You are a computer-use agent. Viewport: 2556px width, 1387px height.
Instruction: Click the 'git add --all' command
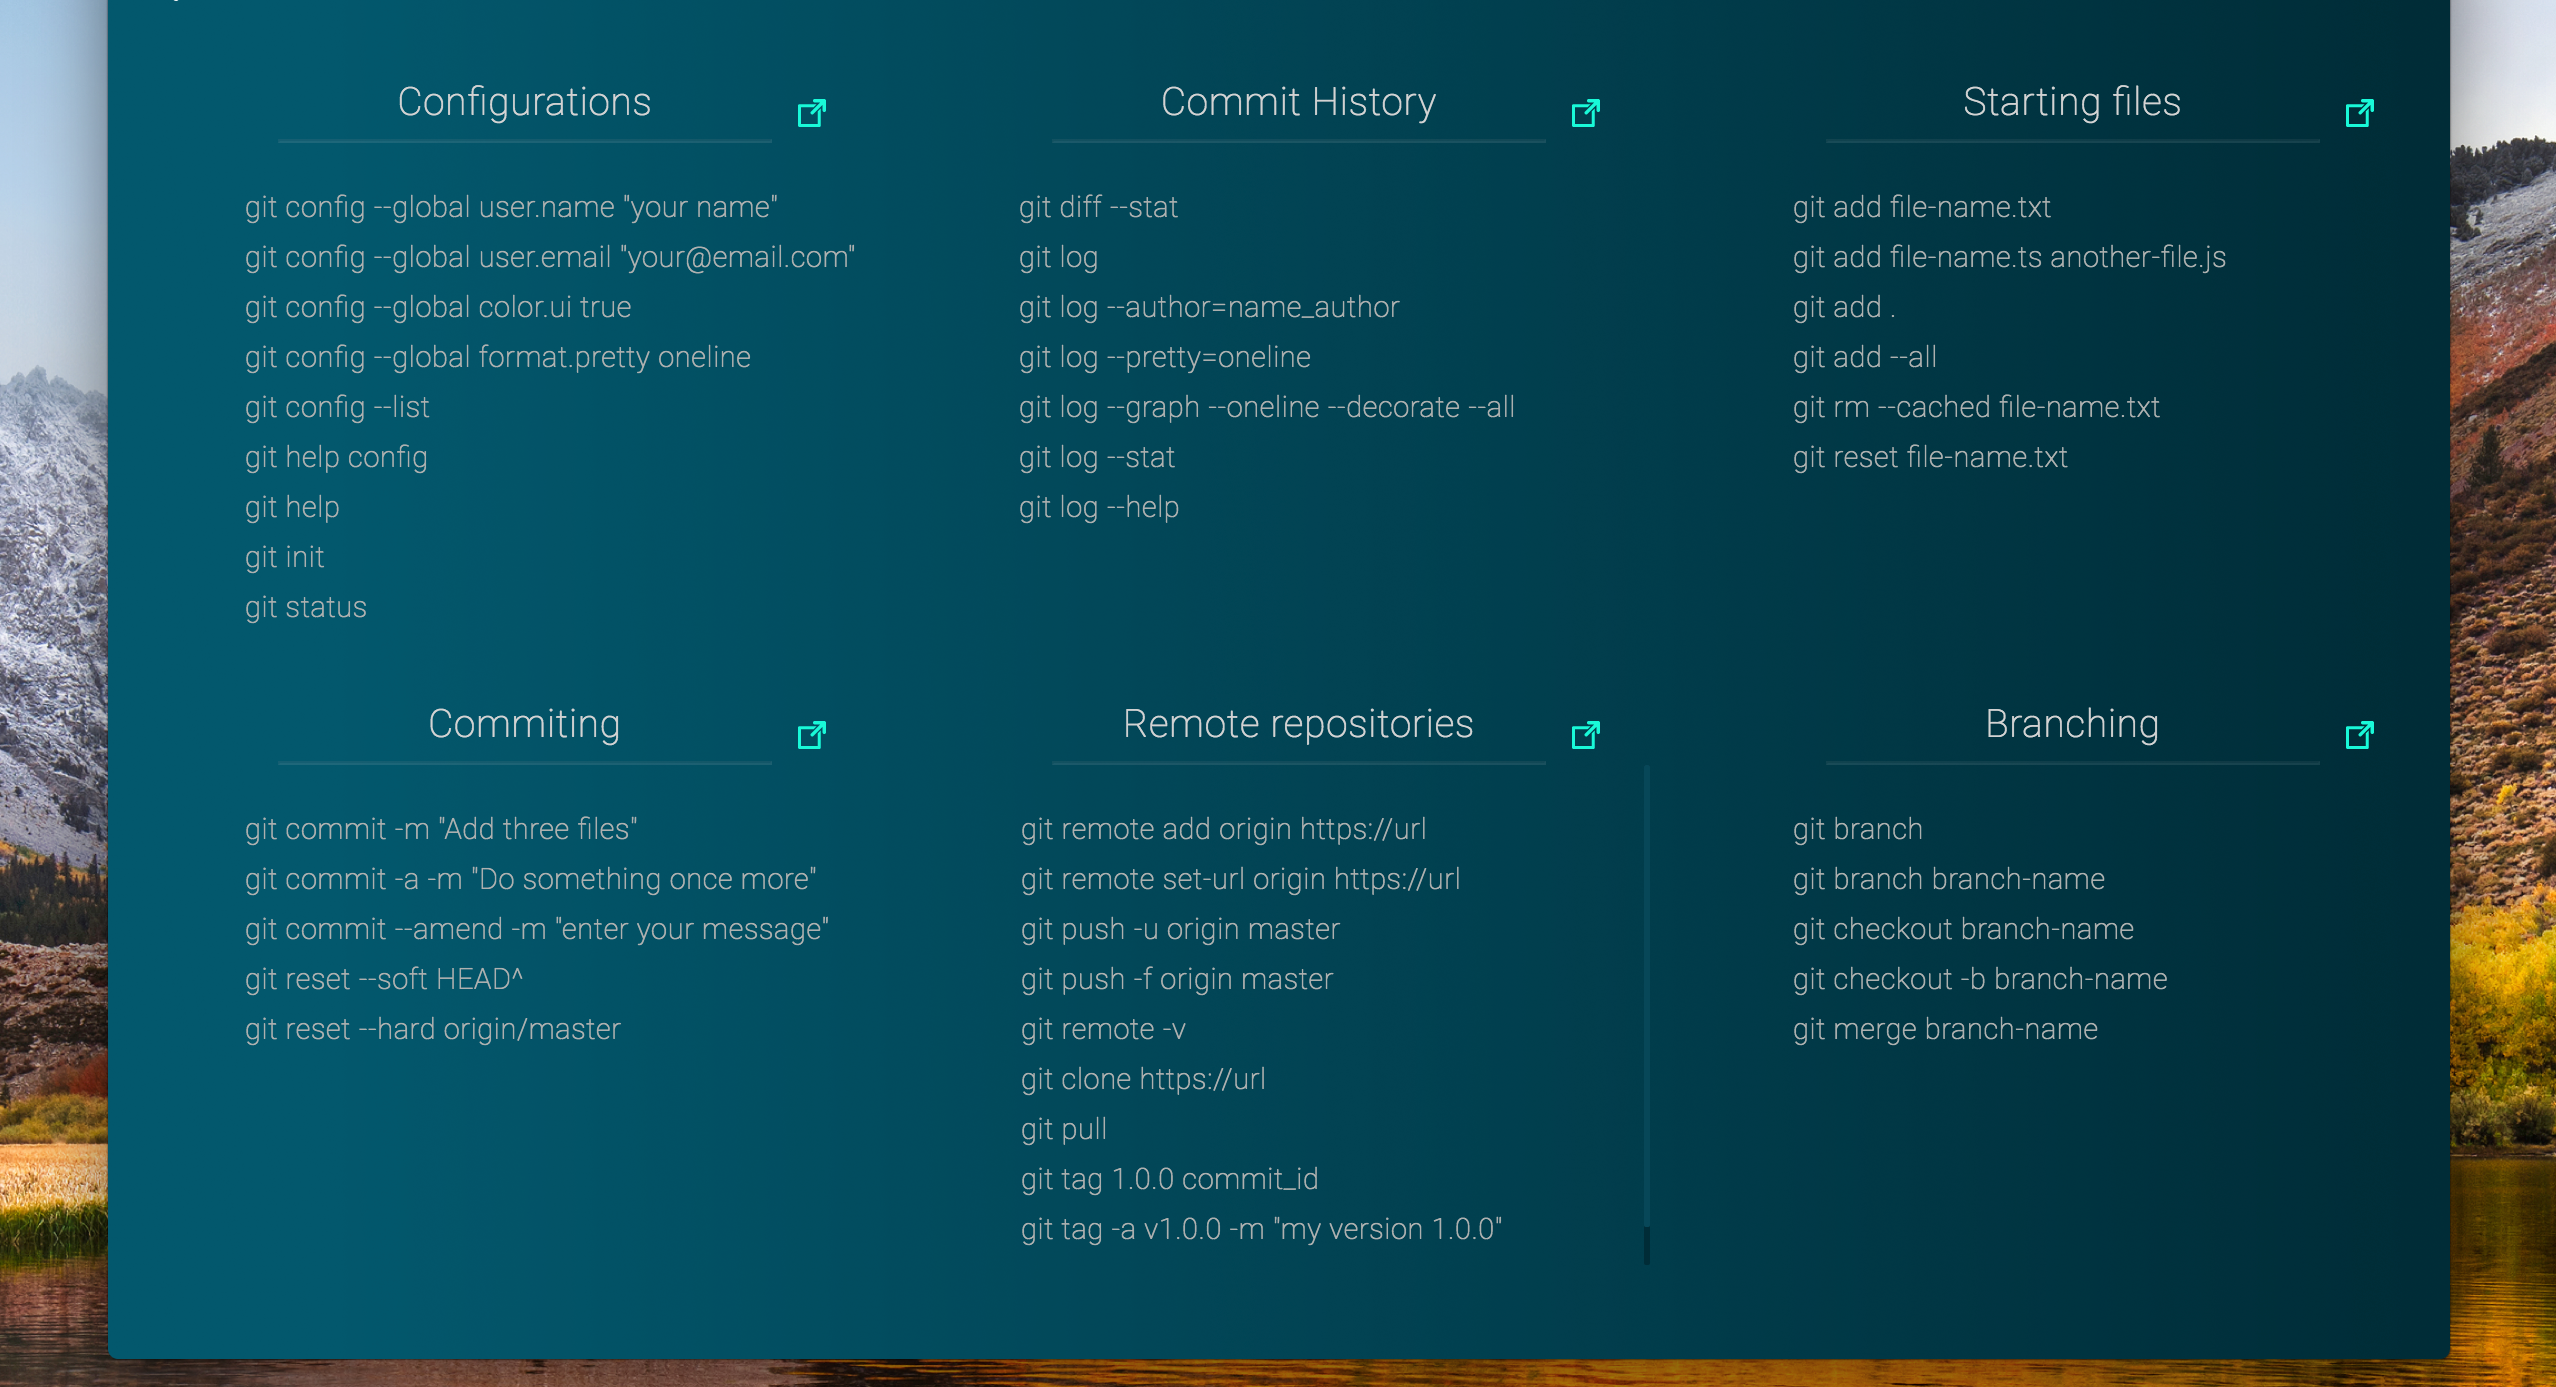(x=1864, y=357)
